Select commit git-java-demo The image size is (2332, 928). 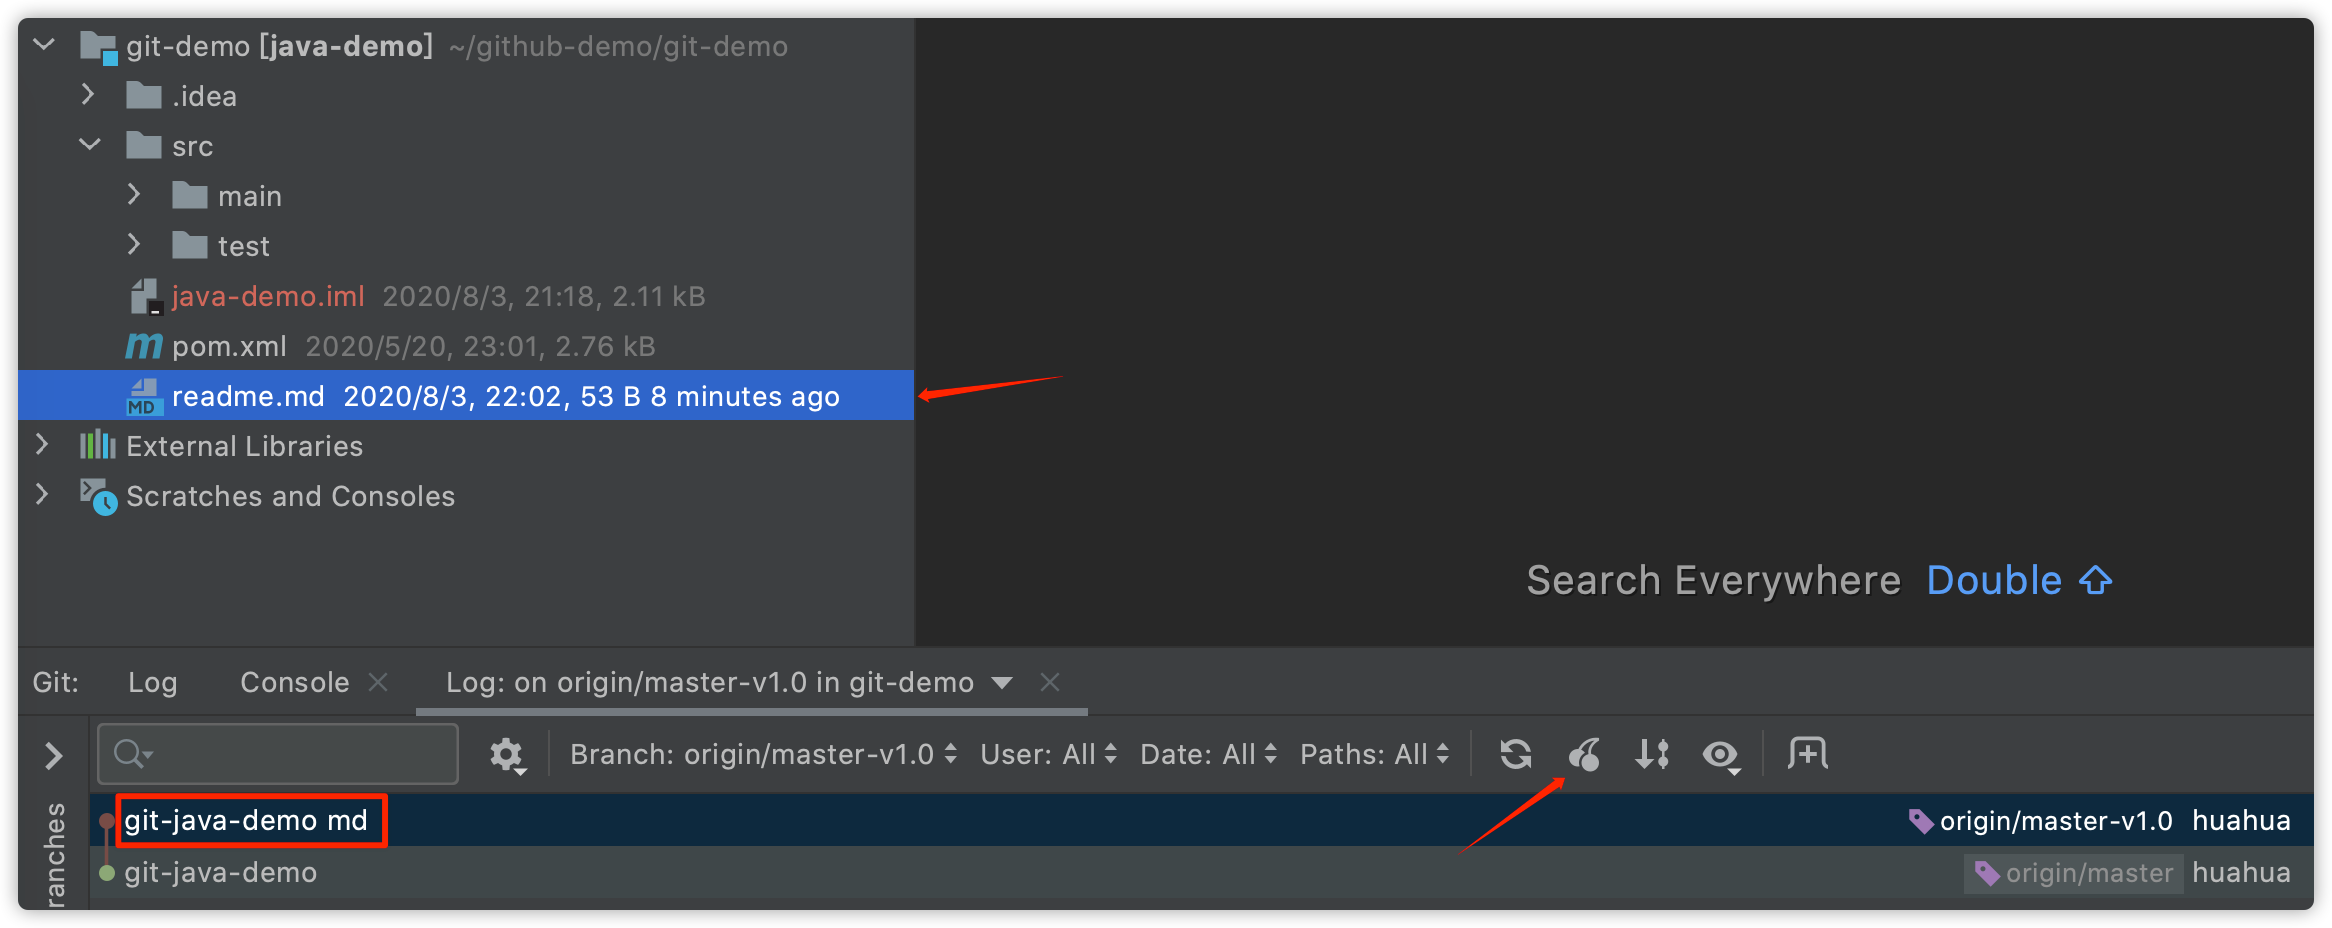click(220, 873)
